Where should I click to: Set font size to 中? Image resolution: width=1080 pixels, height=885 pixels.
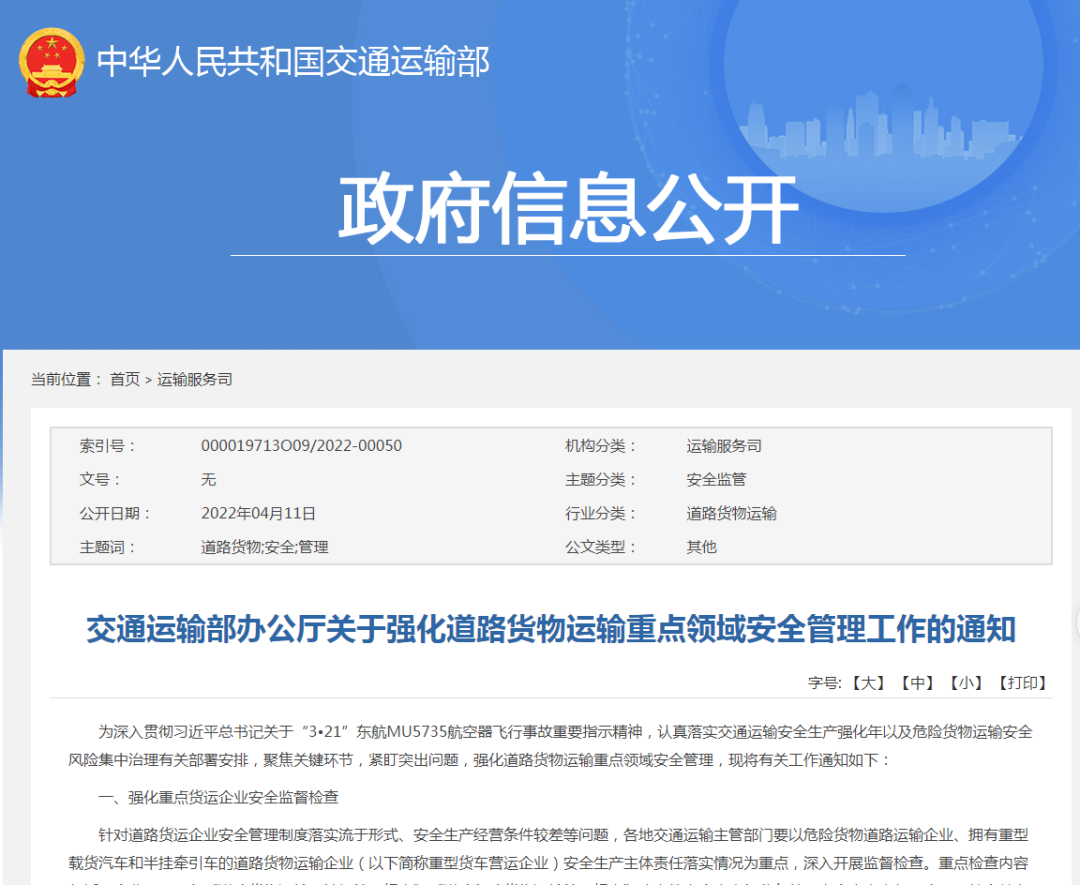(x=917, y=683)
